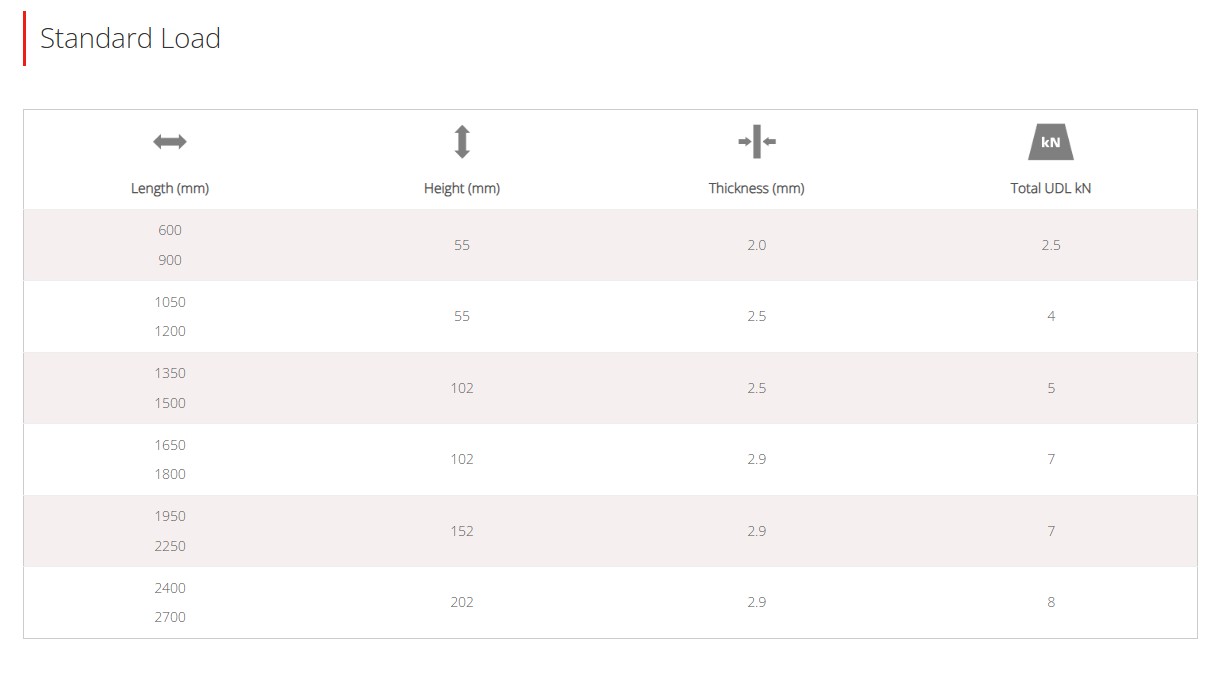Select the 1800 length entry
Screen dimensions: 1216x684
point(170,474)
